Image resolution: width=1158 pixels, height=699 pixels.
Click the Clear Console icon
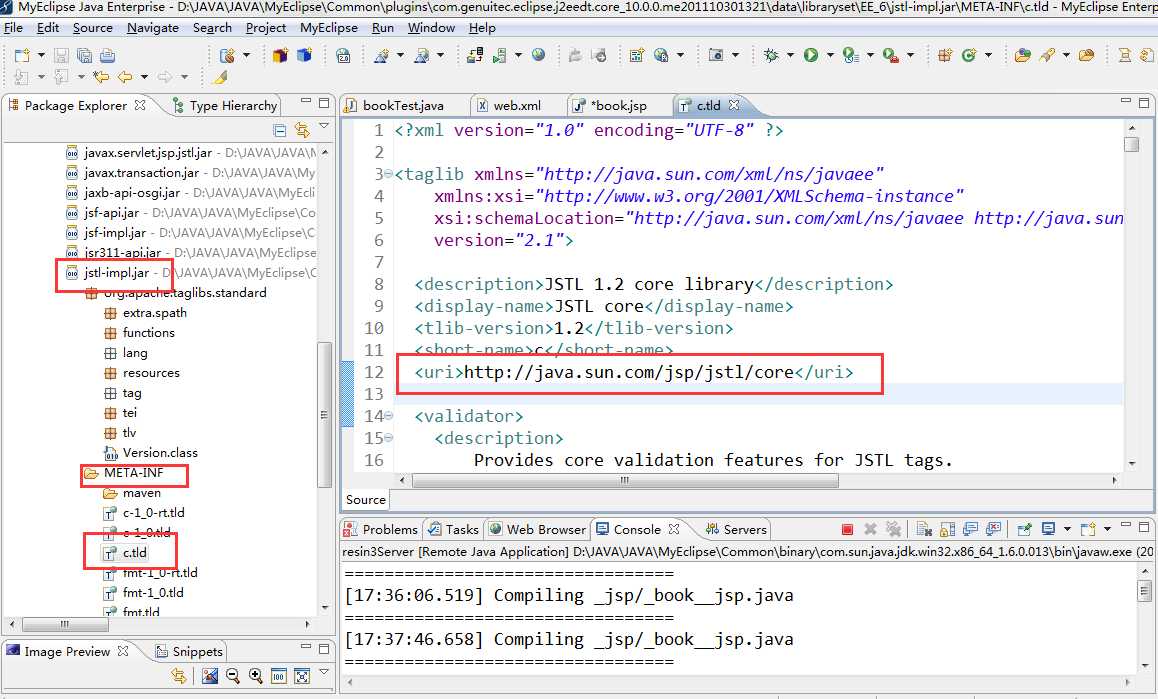(x=924, y=529)
